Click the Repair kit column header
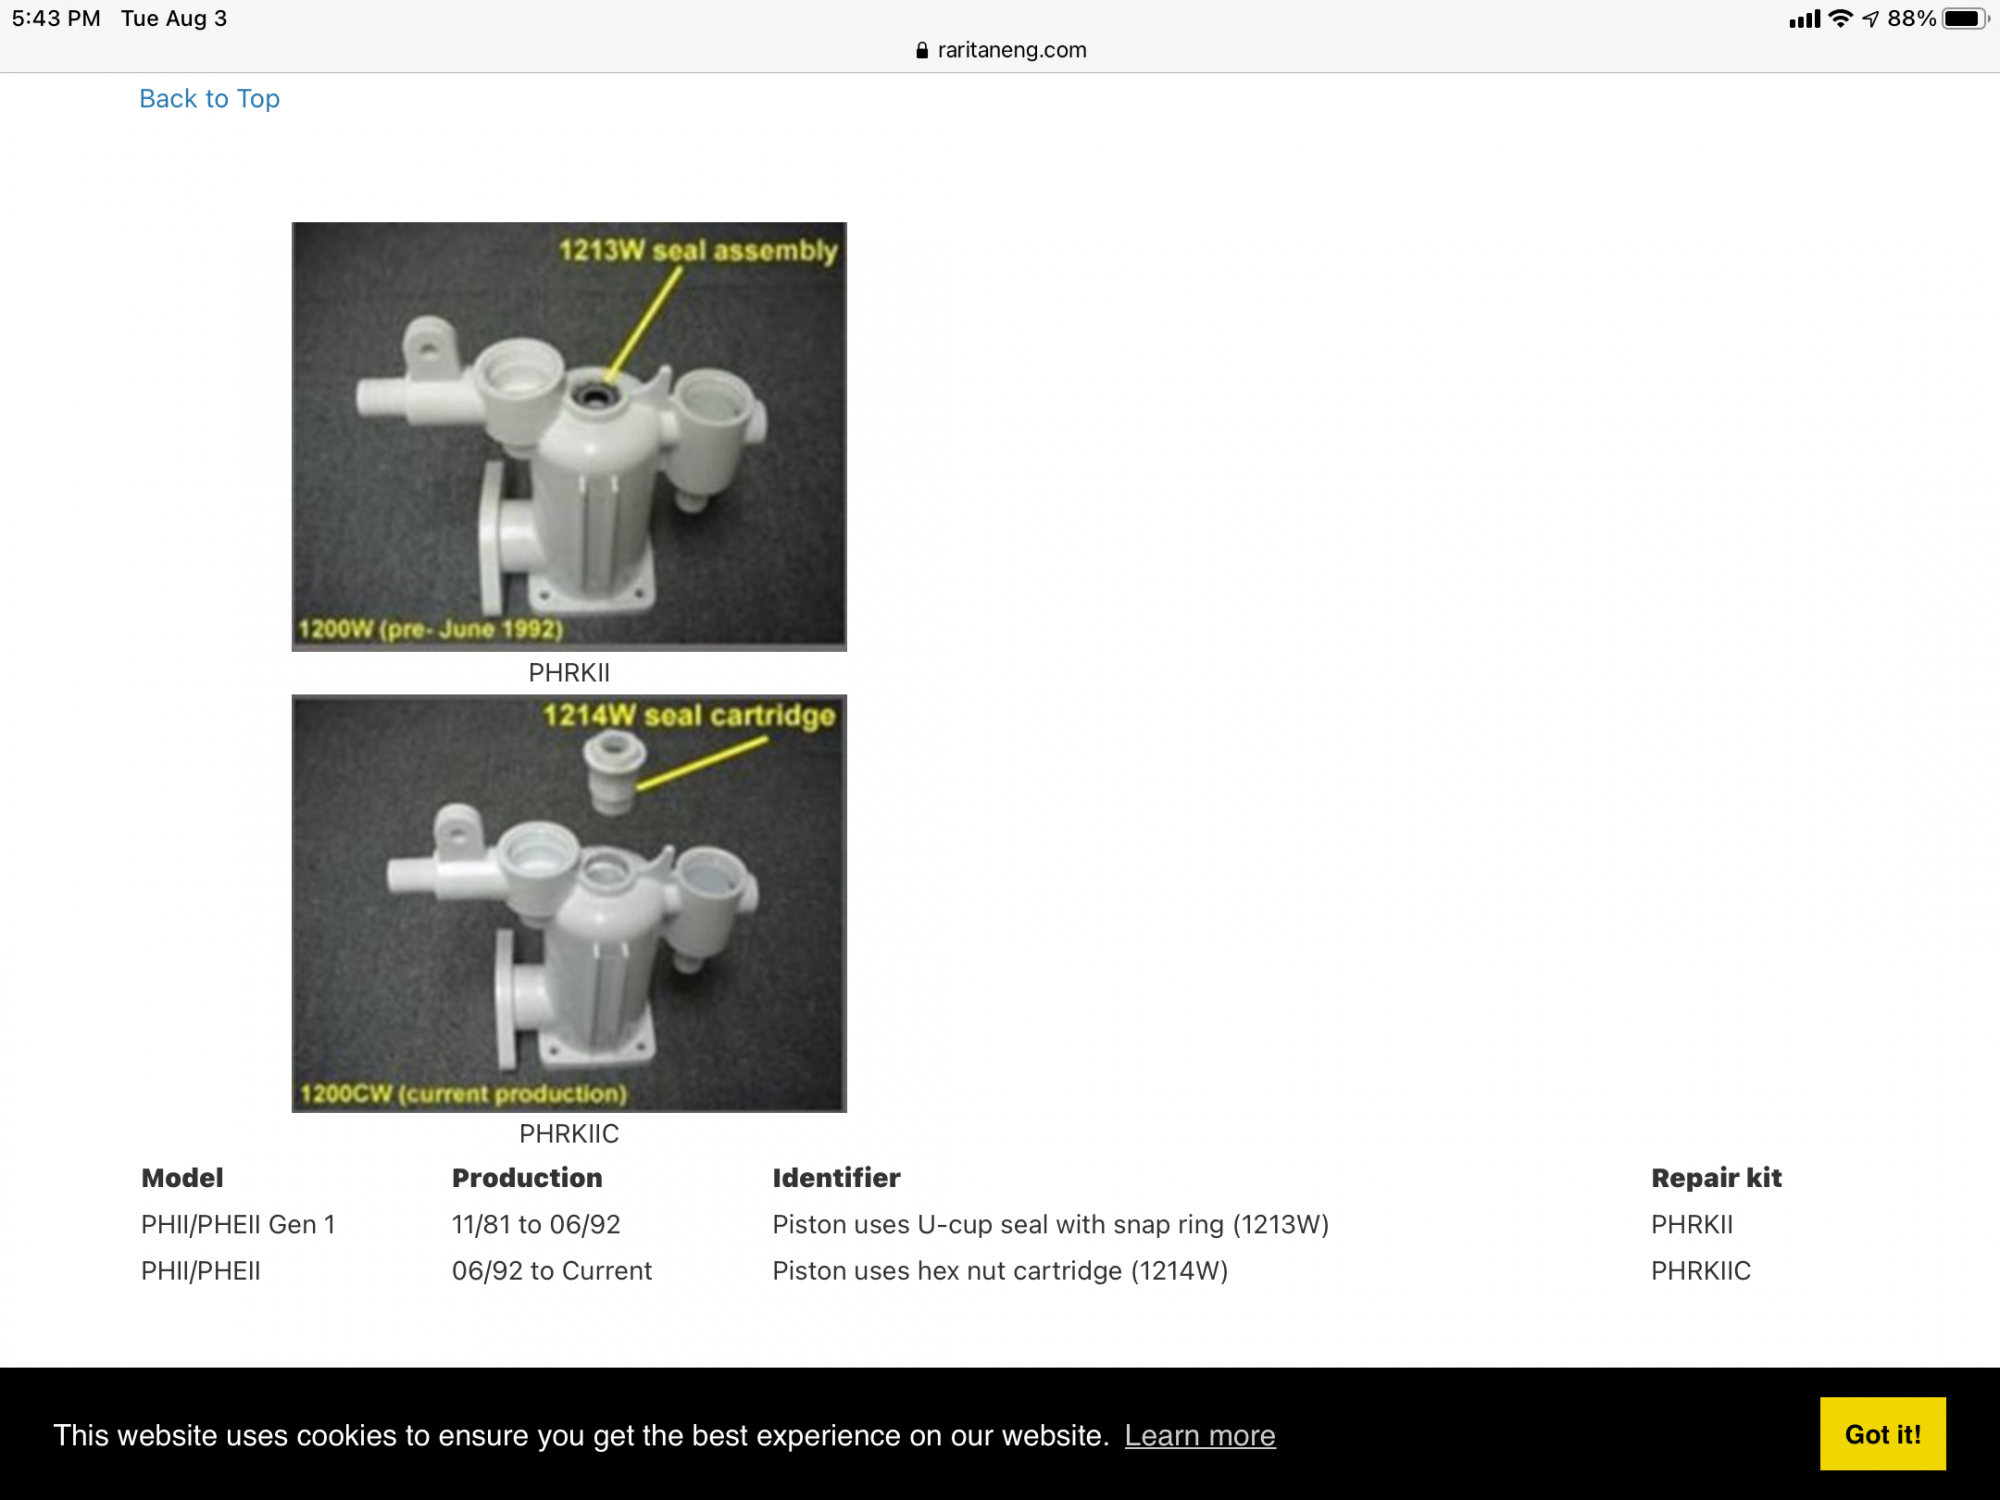This screenshot has height=1500, width=2000. pos(1716,1178)
